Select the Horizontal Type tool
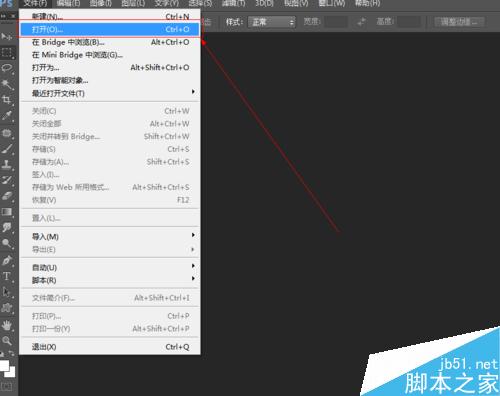 click(6, 276)
